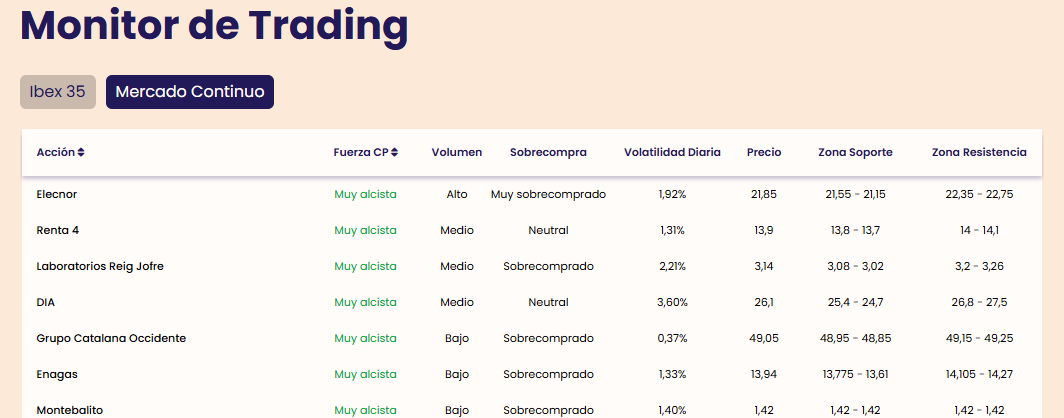Click the Zona Soporte column header
The width and height of the screenshot is (1064, 418).
[x=856, y=153]
